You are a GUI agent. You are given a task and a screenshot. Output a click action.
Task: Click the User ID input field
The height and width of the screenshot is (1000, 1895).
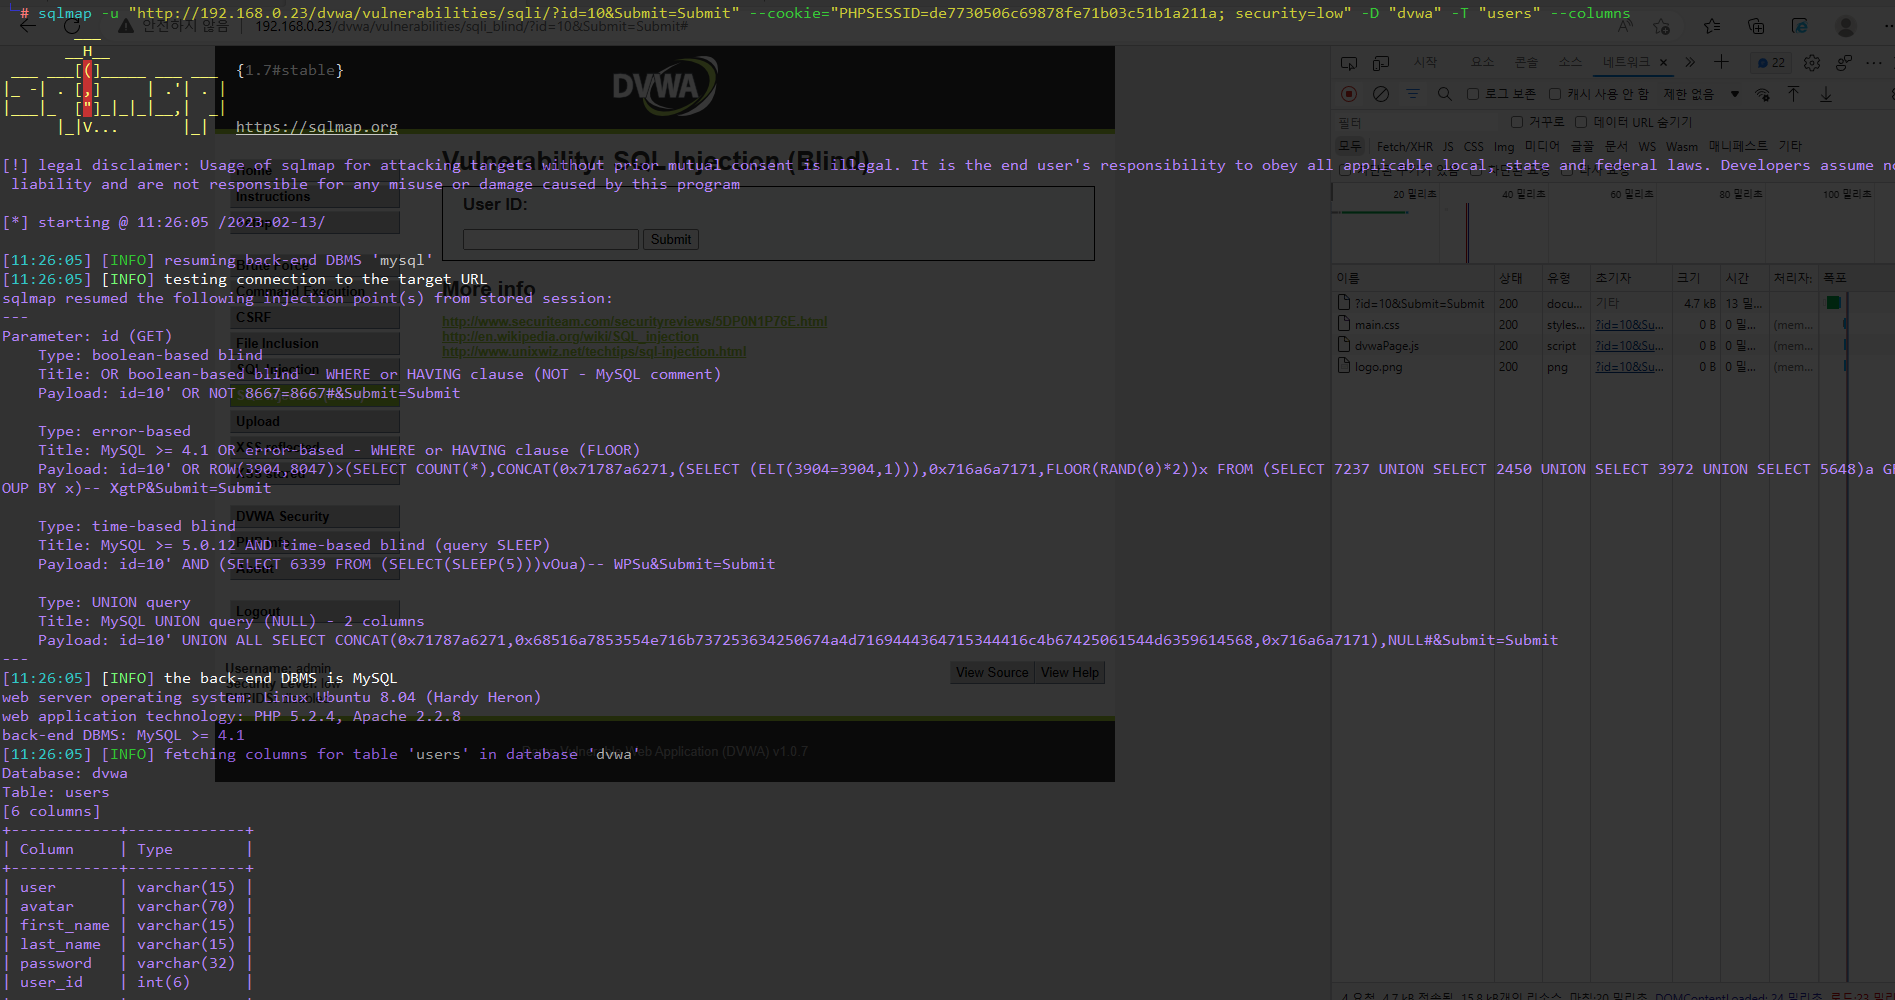[x=550, y=239]
